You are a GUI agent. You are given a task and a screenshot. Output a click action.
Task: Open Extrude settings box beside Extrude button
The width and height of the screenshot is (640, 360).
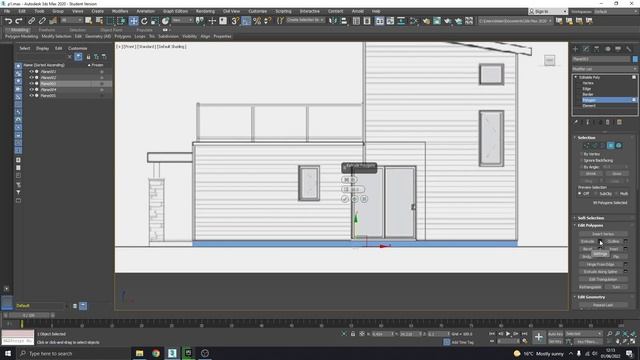pyautogui.click(x=600, y=241)
